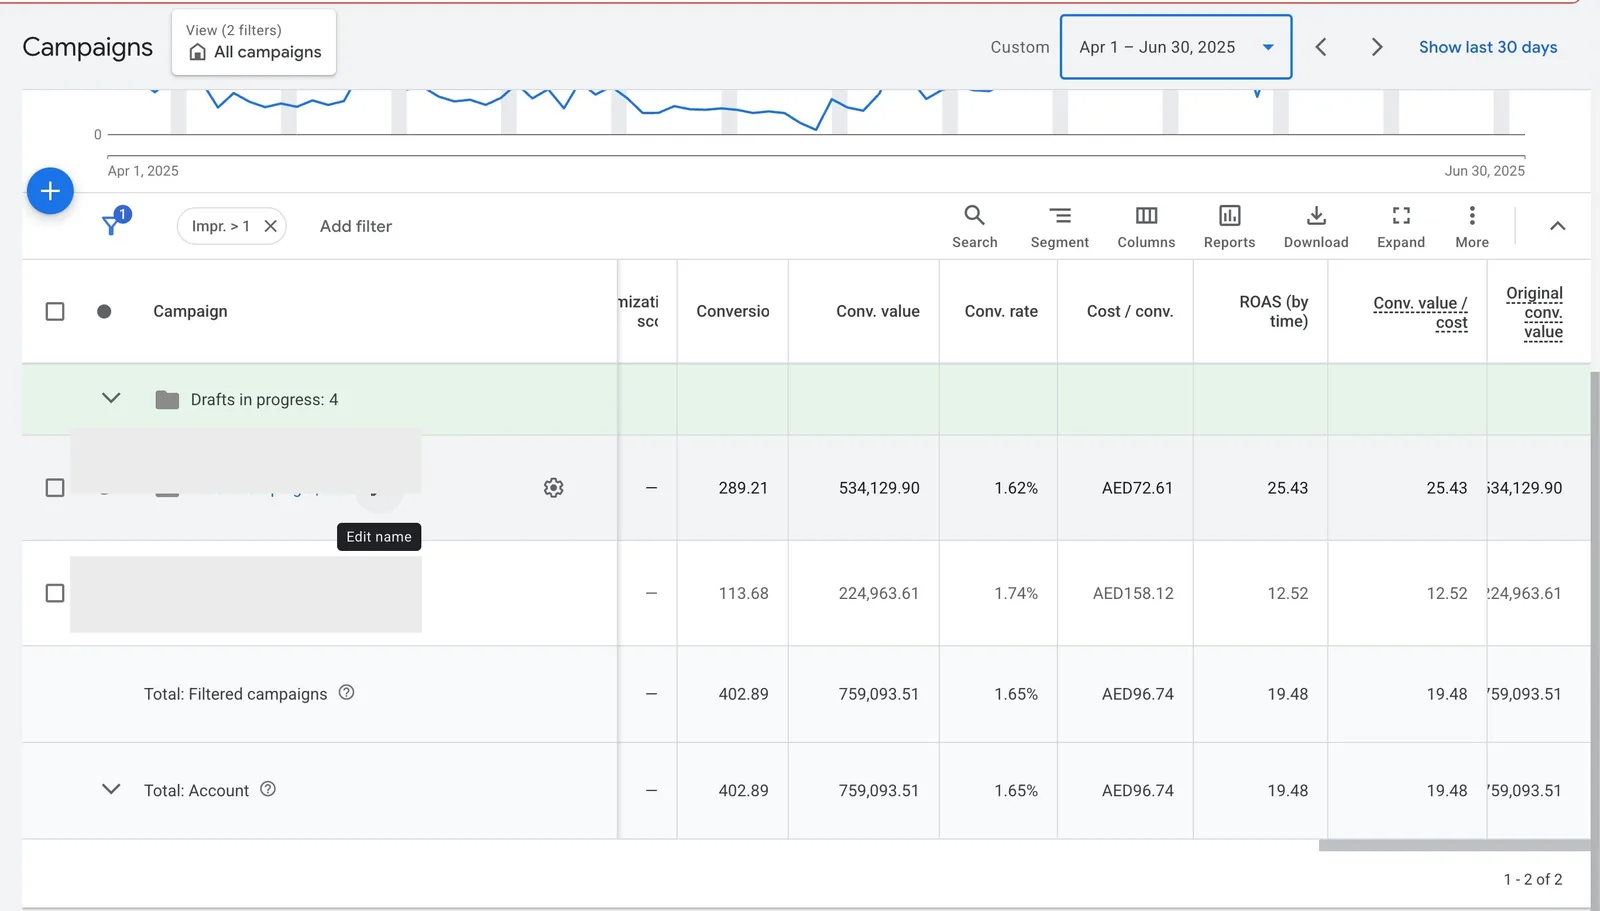Sort by Conv. rate column header
Viewport: 1600px width, 911px height.
tap(1001, 311)
